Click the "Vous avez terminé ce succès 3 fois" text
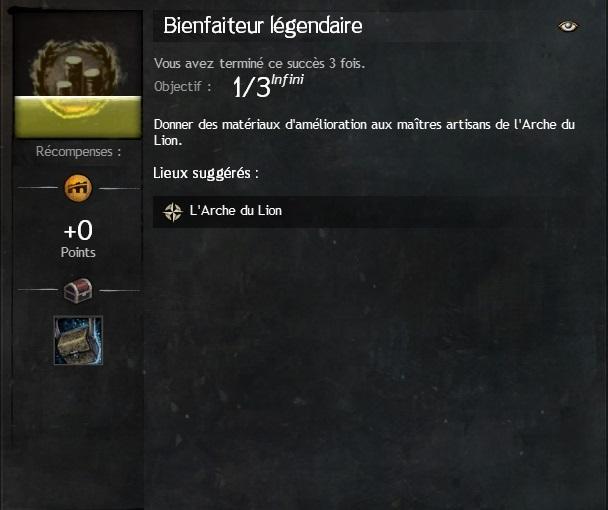Image resolution: width=608 pixels, height=510 pixels. 259,63
